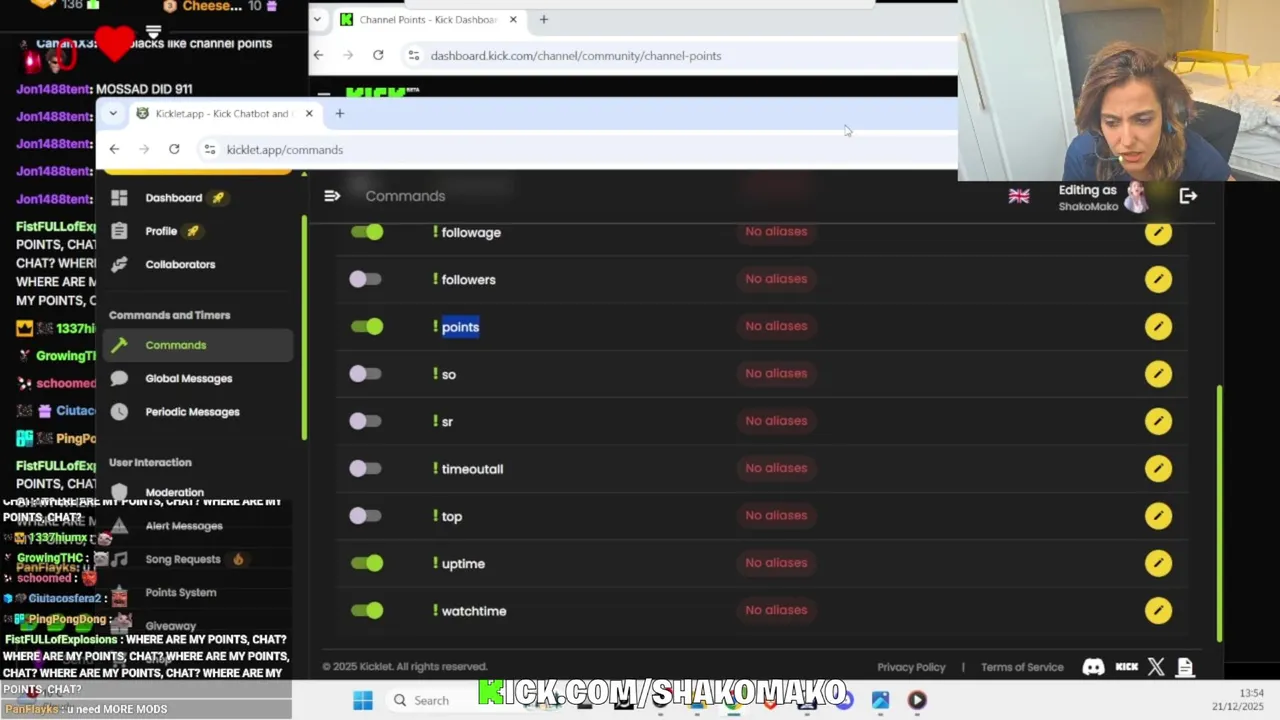Viewport: 1280px width, 720px height.
Task: Edit the sr command using pencil icon
Action: [1158, 421]
